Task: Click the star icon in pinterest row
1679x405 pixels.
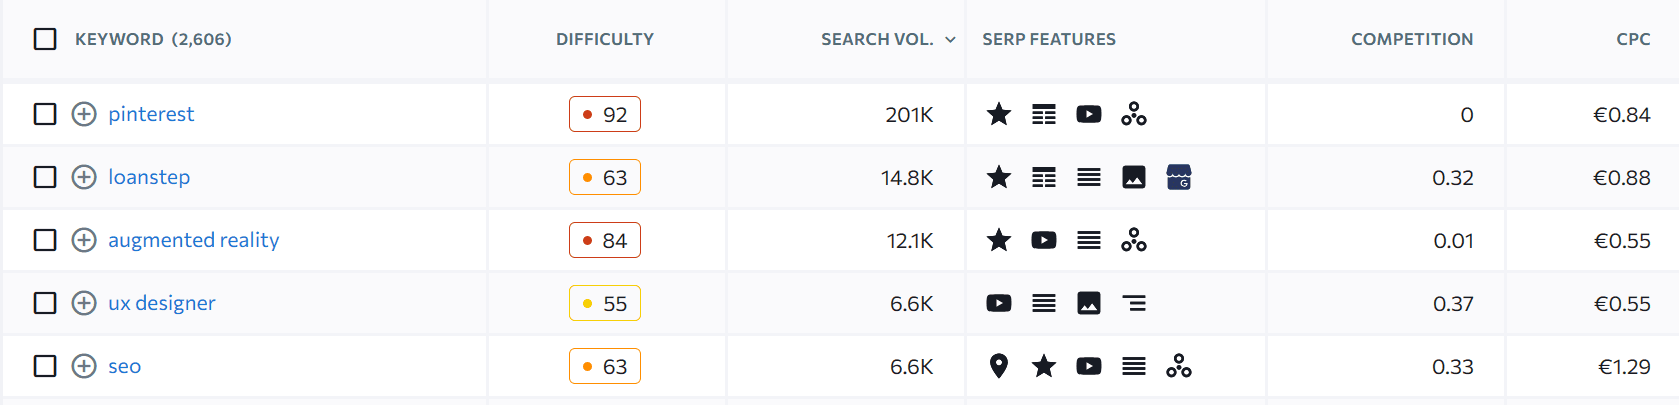Action: [x=998, y=114]
